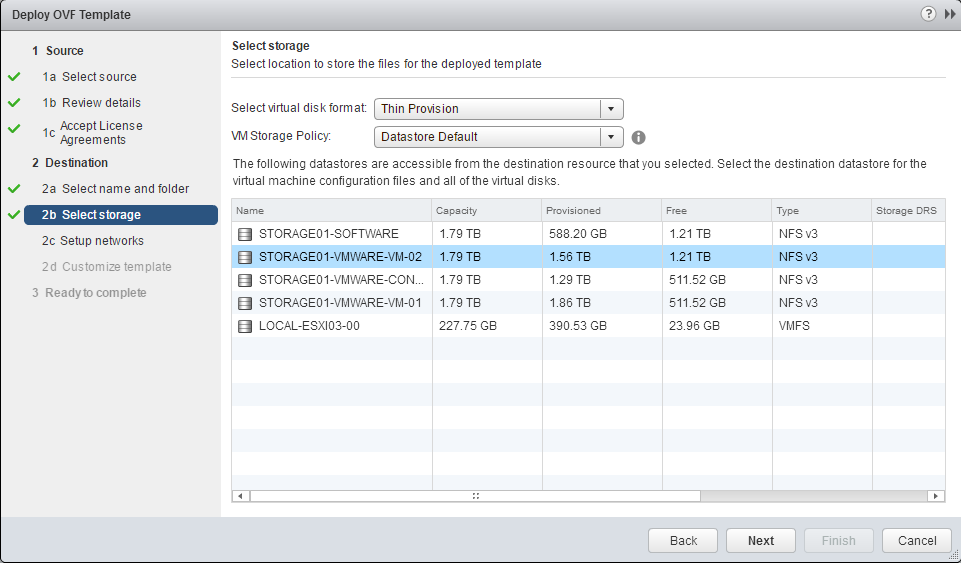Select the STORAGE01-VMWARE-CON... datastore row
The width and height of the screenshot is (961, 563).
(x=340, y=280)
